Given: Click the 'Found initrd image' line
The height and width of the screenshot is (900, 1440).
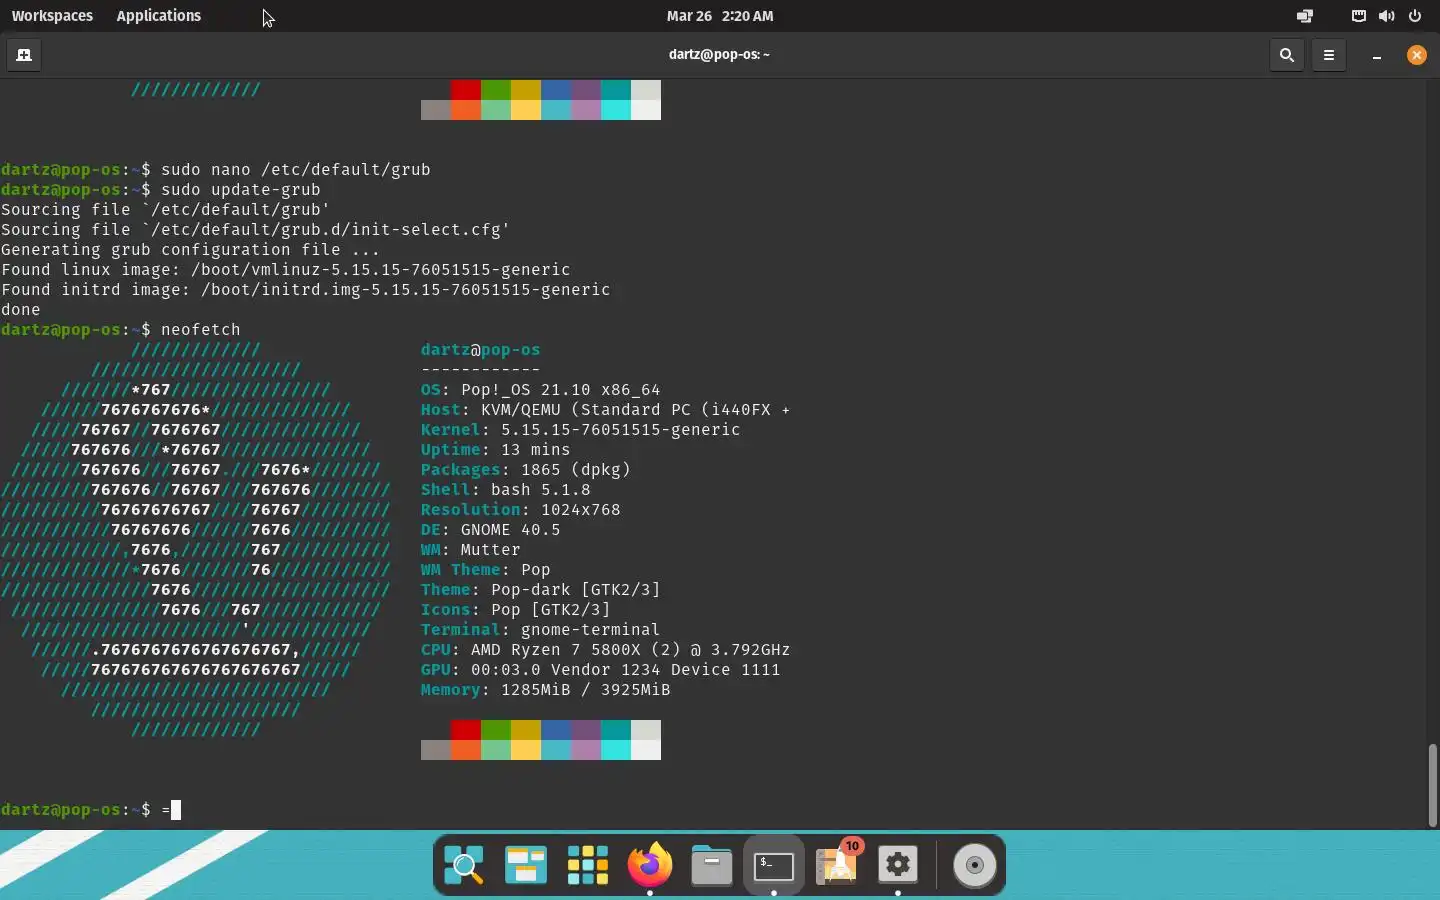Looking at the screenshot, I should pyautogui.click(x=306, y=290).
